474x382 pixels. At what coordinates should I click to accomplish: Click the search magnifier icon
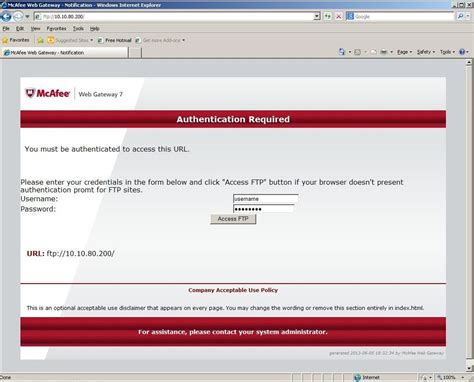460,16
